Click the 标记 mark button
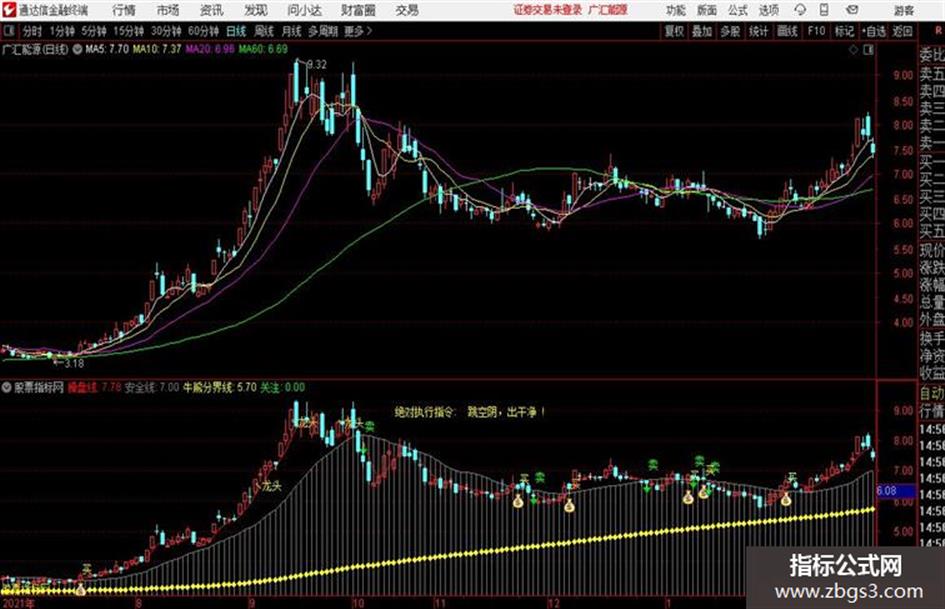945x609 pixels. coord(844,31)
